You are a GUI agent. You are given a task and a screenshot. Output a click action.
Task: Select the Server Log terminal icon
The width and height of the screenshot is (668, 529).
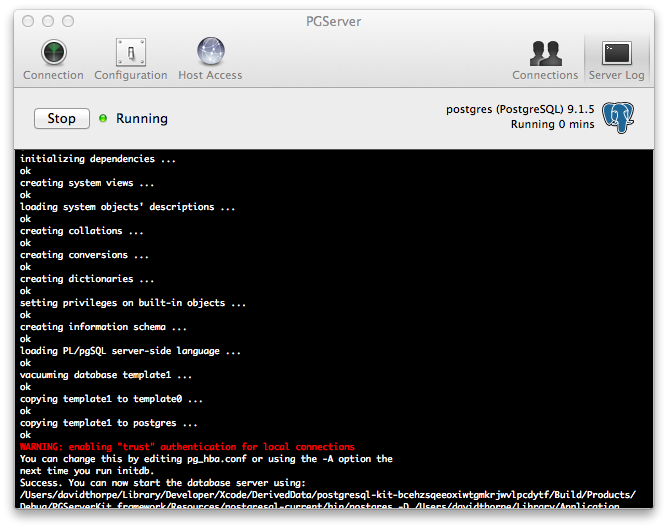616,53
